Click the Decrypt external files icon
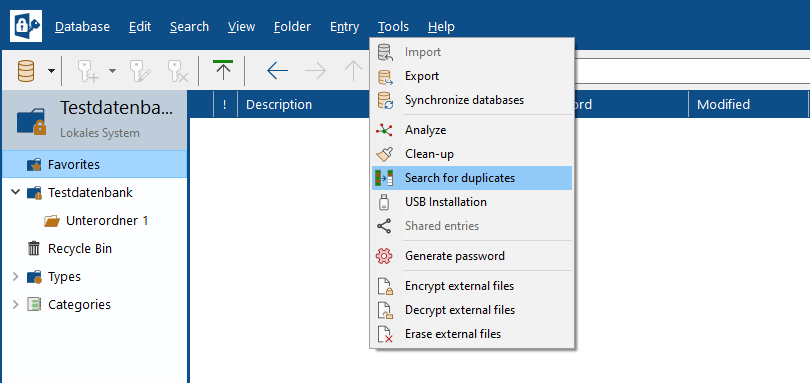The image size is (810, 383). [x=385, y=310]
